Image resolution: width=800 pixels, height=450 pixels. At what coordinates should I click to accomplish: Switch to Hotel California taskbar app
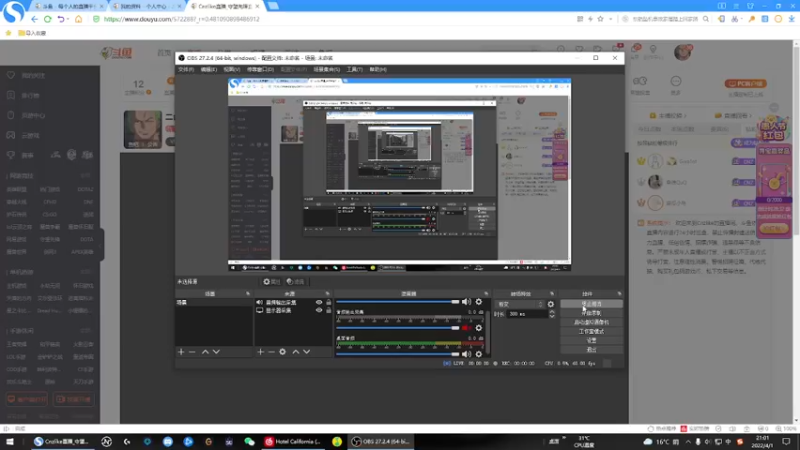click(x=293, y=441)
